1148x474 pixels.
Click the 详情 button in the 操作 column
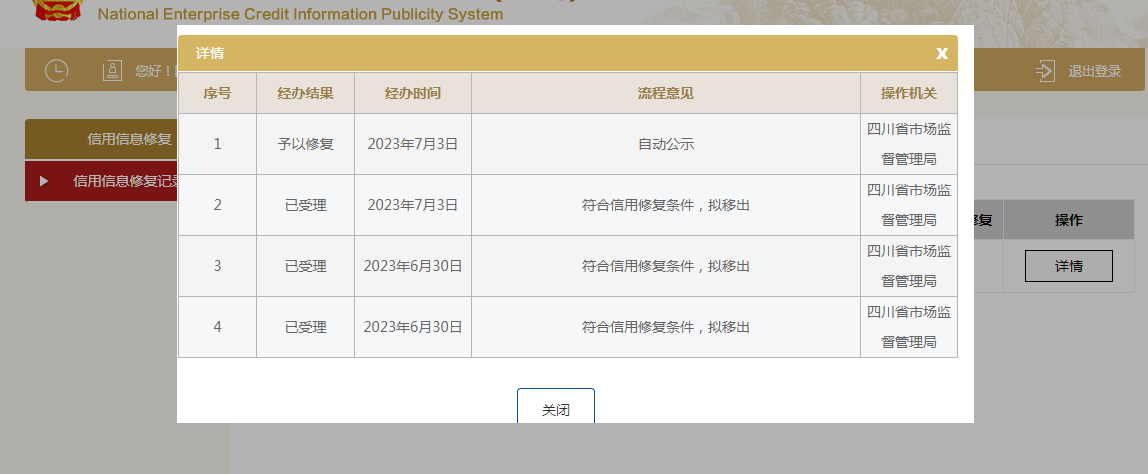[1068, 266]
